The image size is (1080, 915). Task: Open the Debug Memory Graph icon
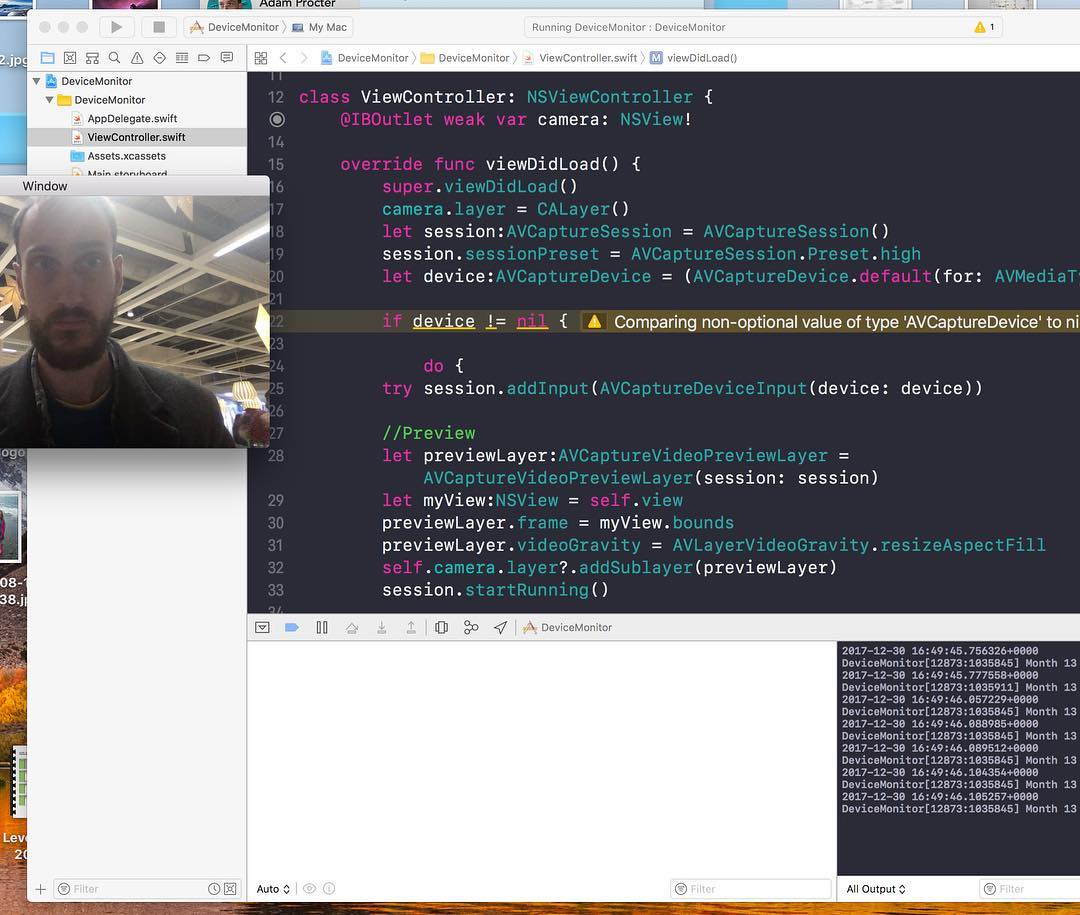tap(471, 628)
